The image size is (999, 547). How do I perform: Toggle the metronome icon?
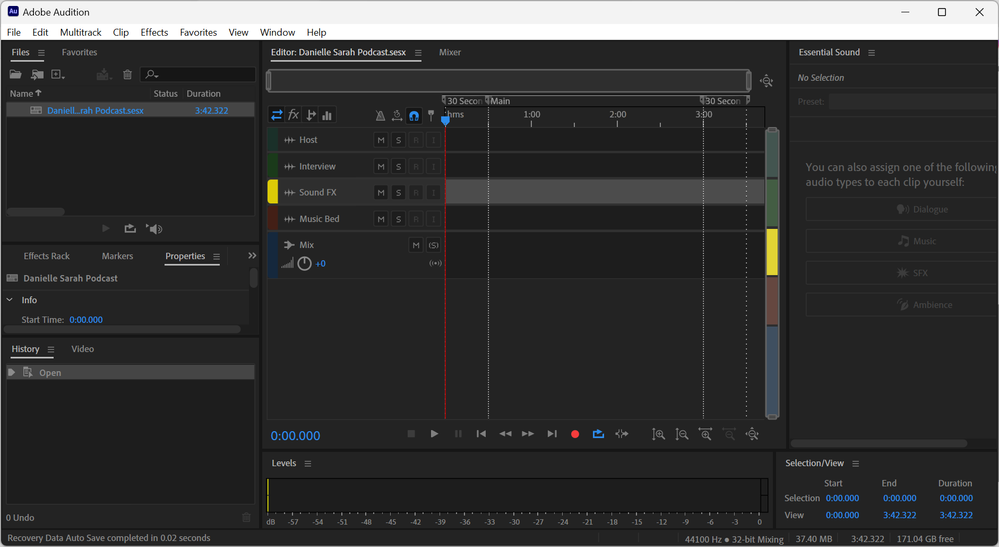(x=380, y=116)
